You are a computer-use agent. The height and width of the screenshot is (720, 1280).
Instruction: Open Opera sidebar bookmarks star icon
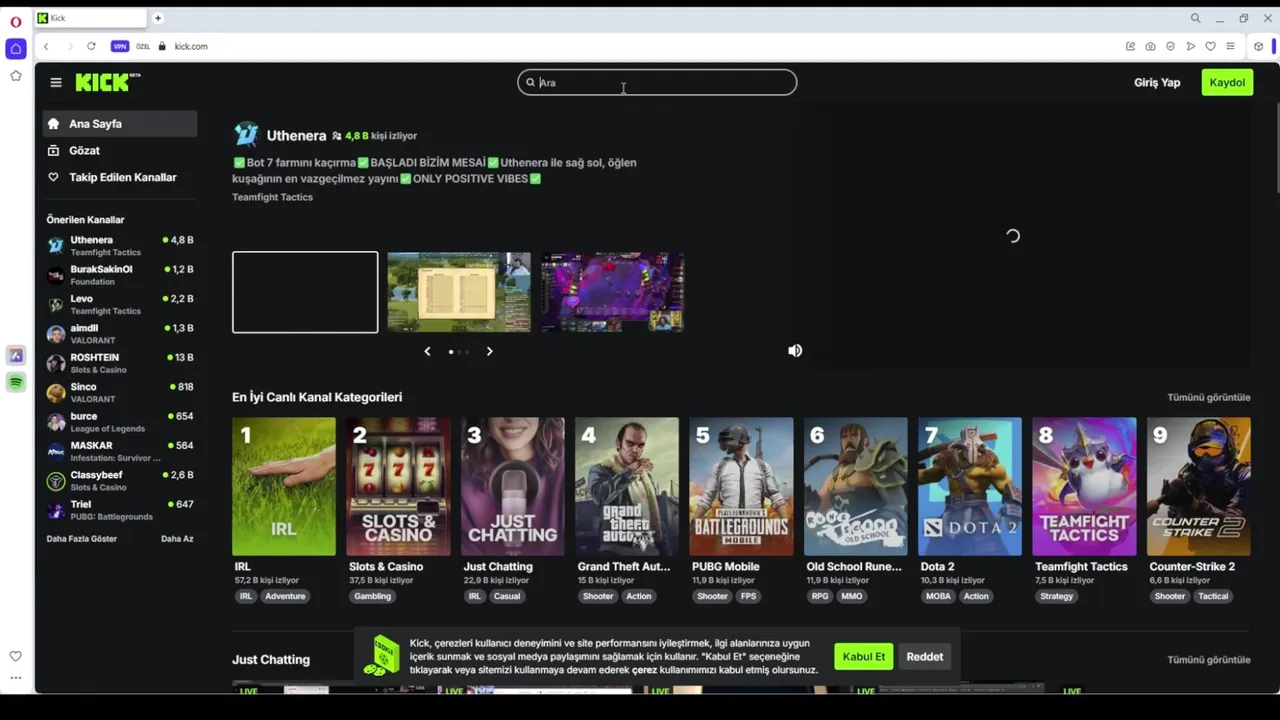pos(15,76)
